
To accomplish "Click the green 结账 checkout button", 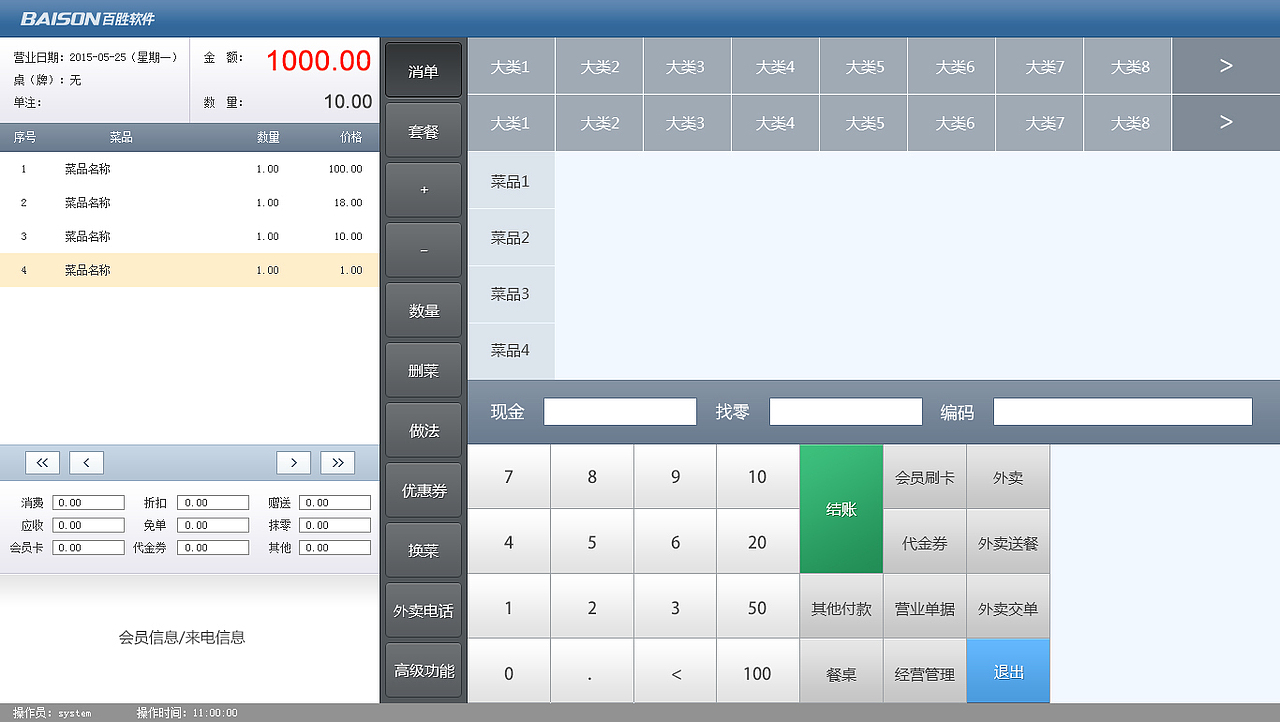I will pos(841,509).
